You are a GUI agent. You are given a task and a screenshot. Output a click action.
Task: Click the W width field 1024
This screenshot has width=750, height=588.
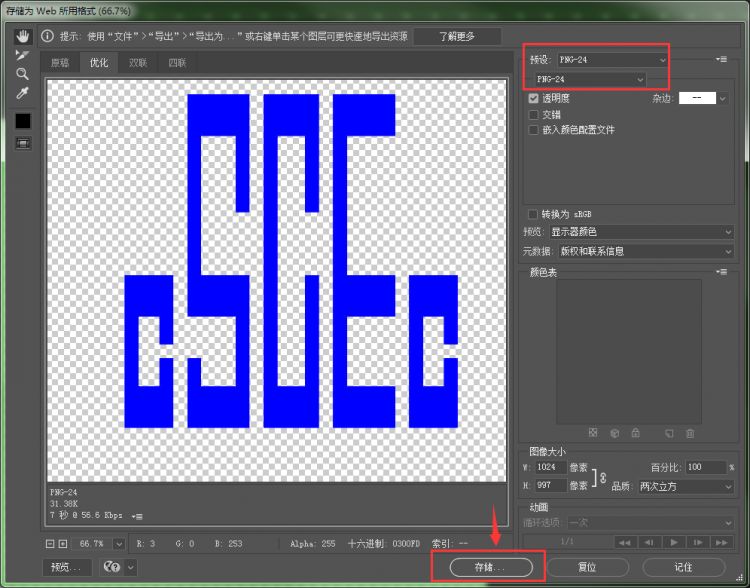[551, 467]
